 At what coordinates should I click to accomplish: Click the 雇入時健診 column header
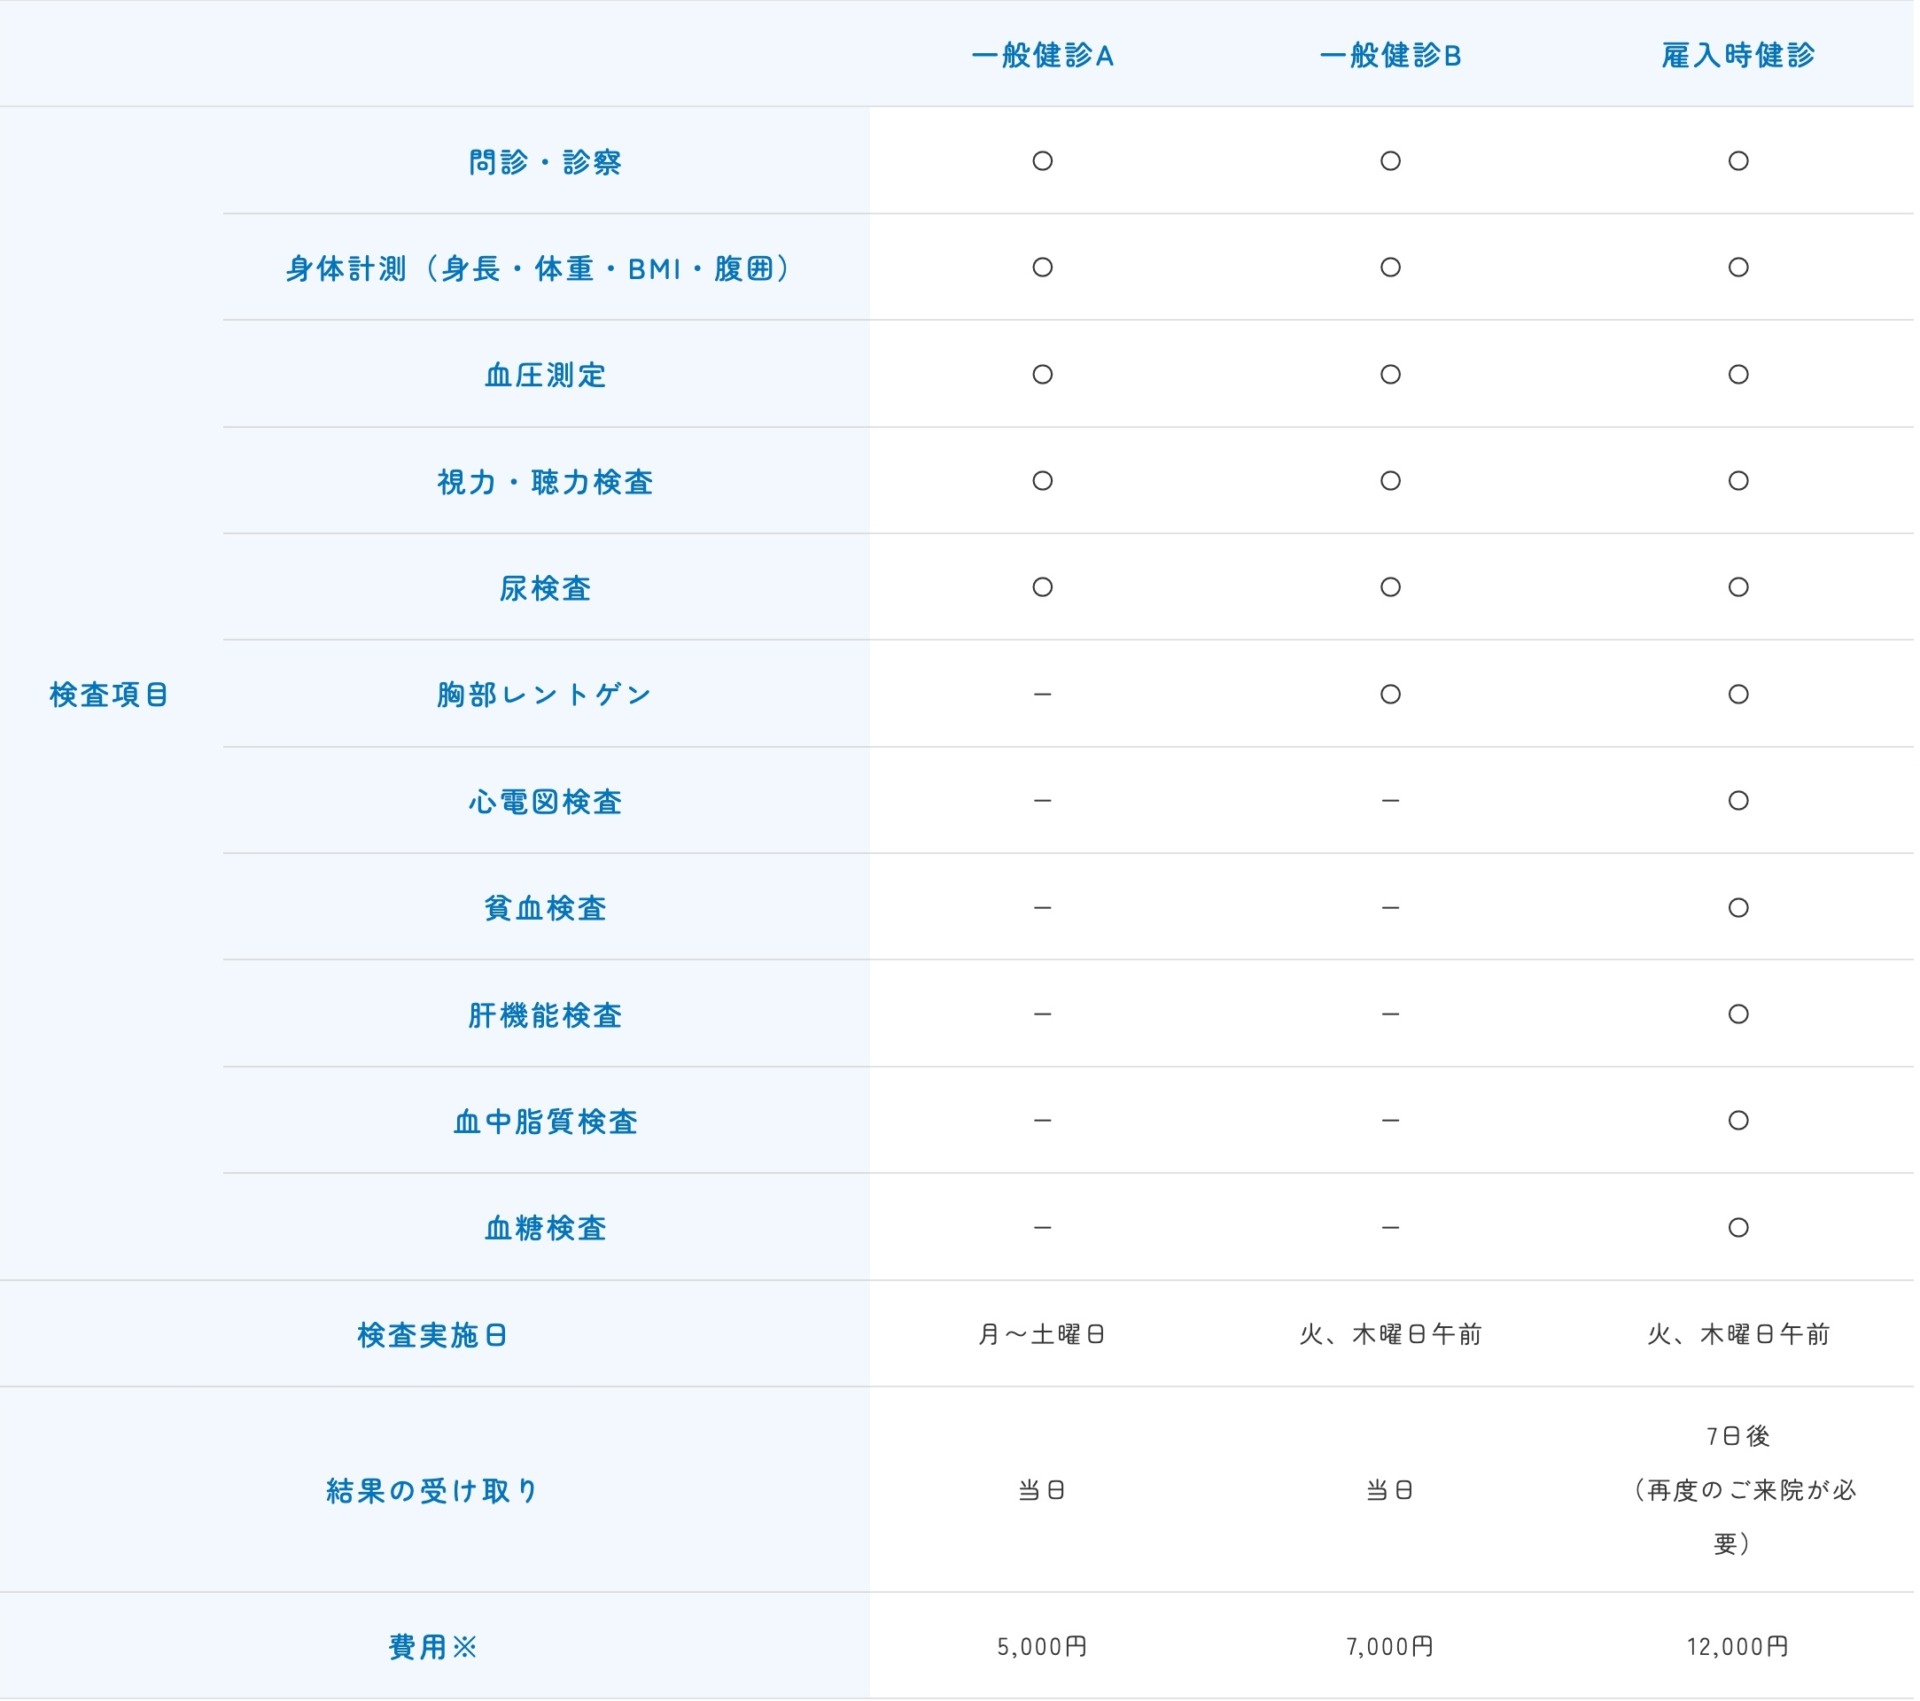[1738, 55]
